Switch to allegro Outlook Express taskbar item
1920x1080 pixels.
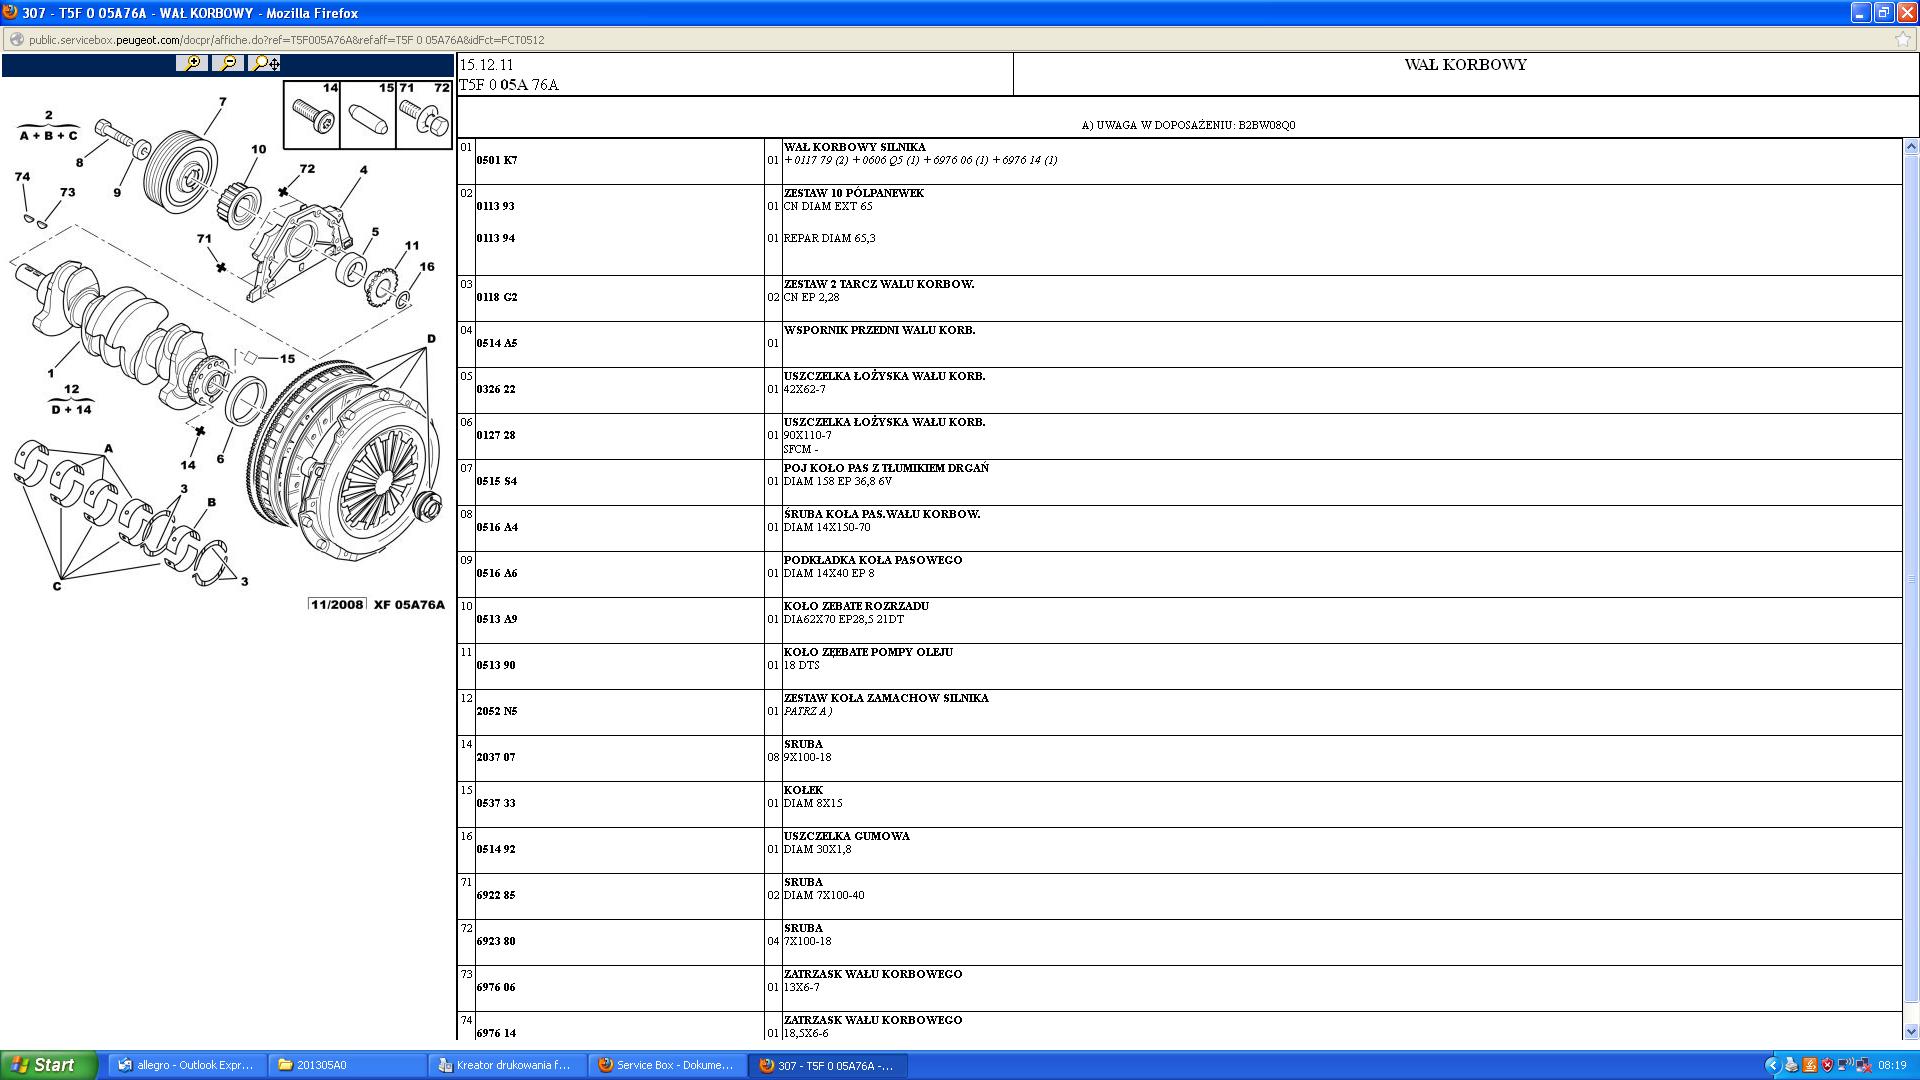[186, 1065]
